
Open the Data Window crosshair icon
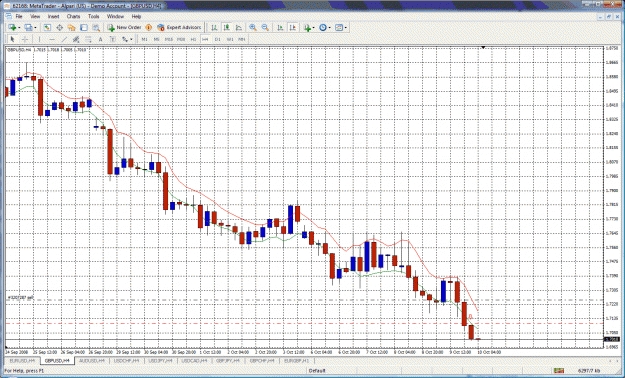click(x=59, y=28)
